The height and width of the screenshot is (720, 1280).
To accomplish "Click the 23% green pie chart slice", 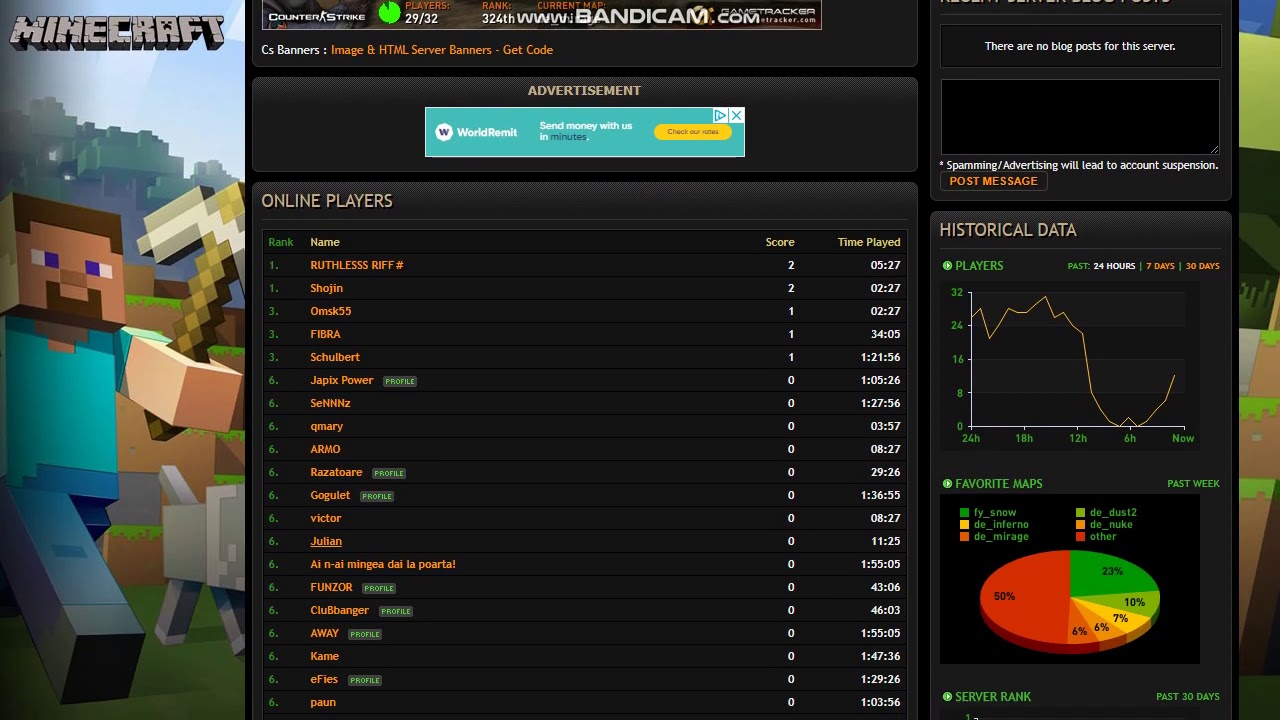I will [1112, 573].
